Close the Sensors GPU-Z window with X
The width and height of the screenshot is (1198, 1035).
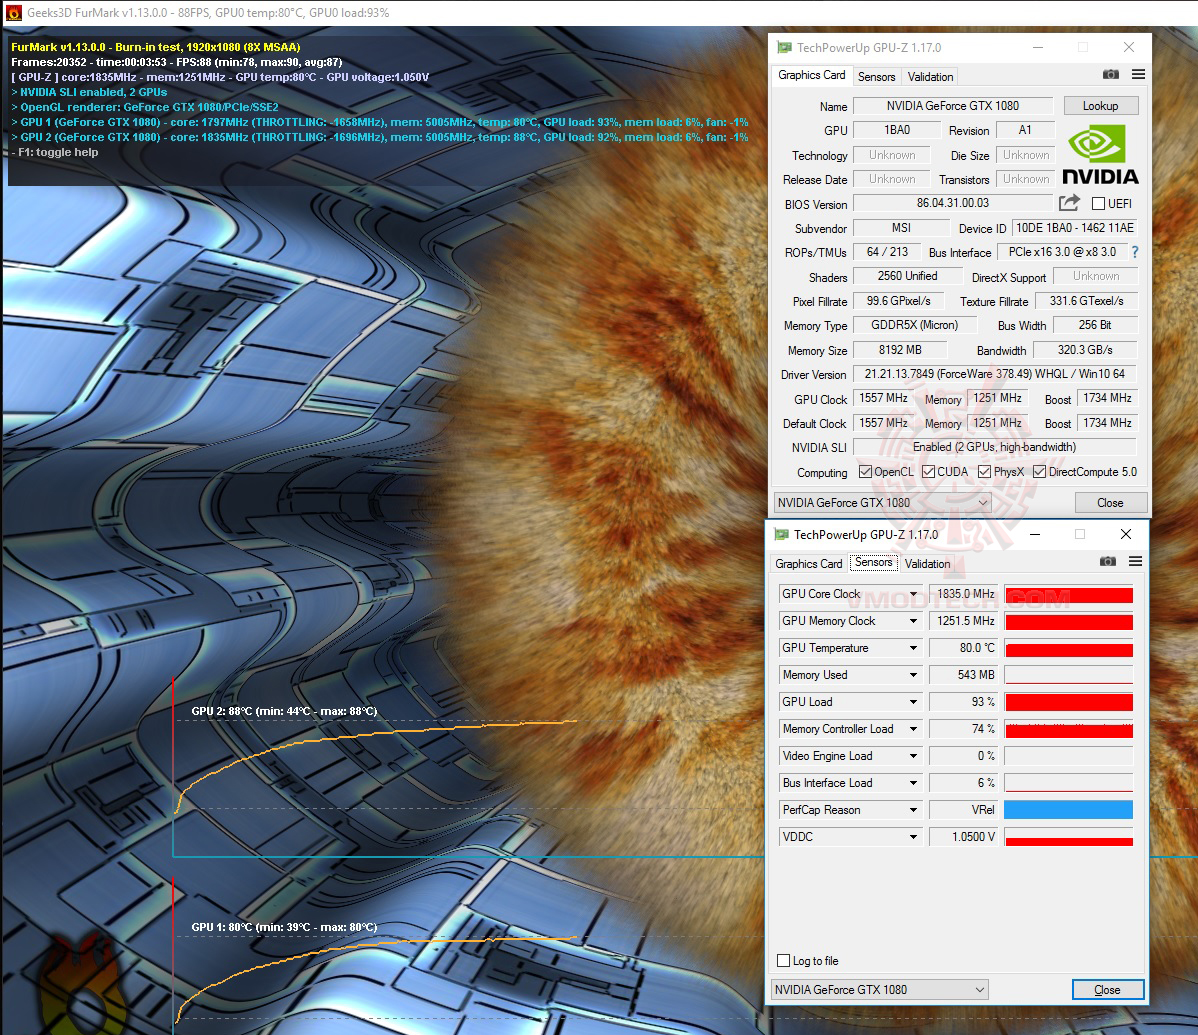coord(1125,534)
